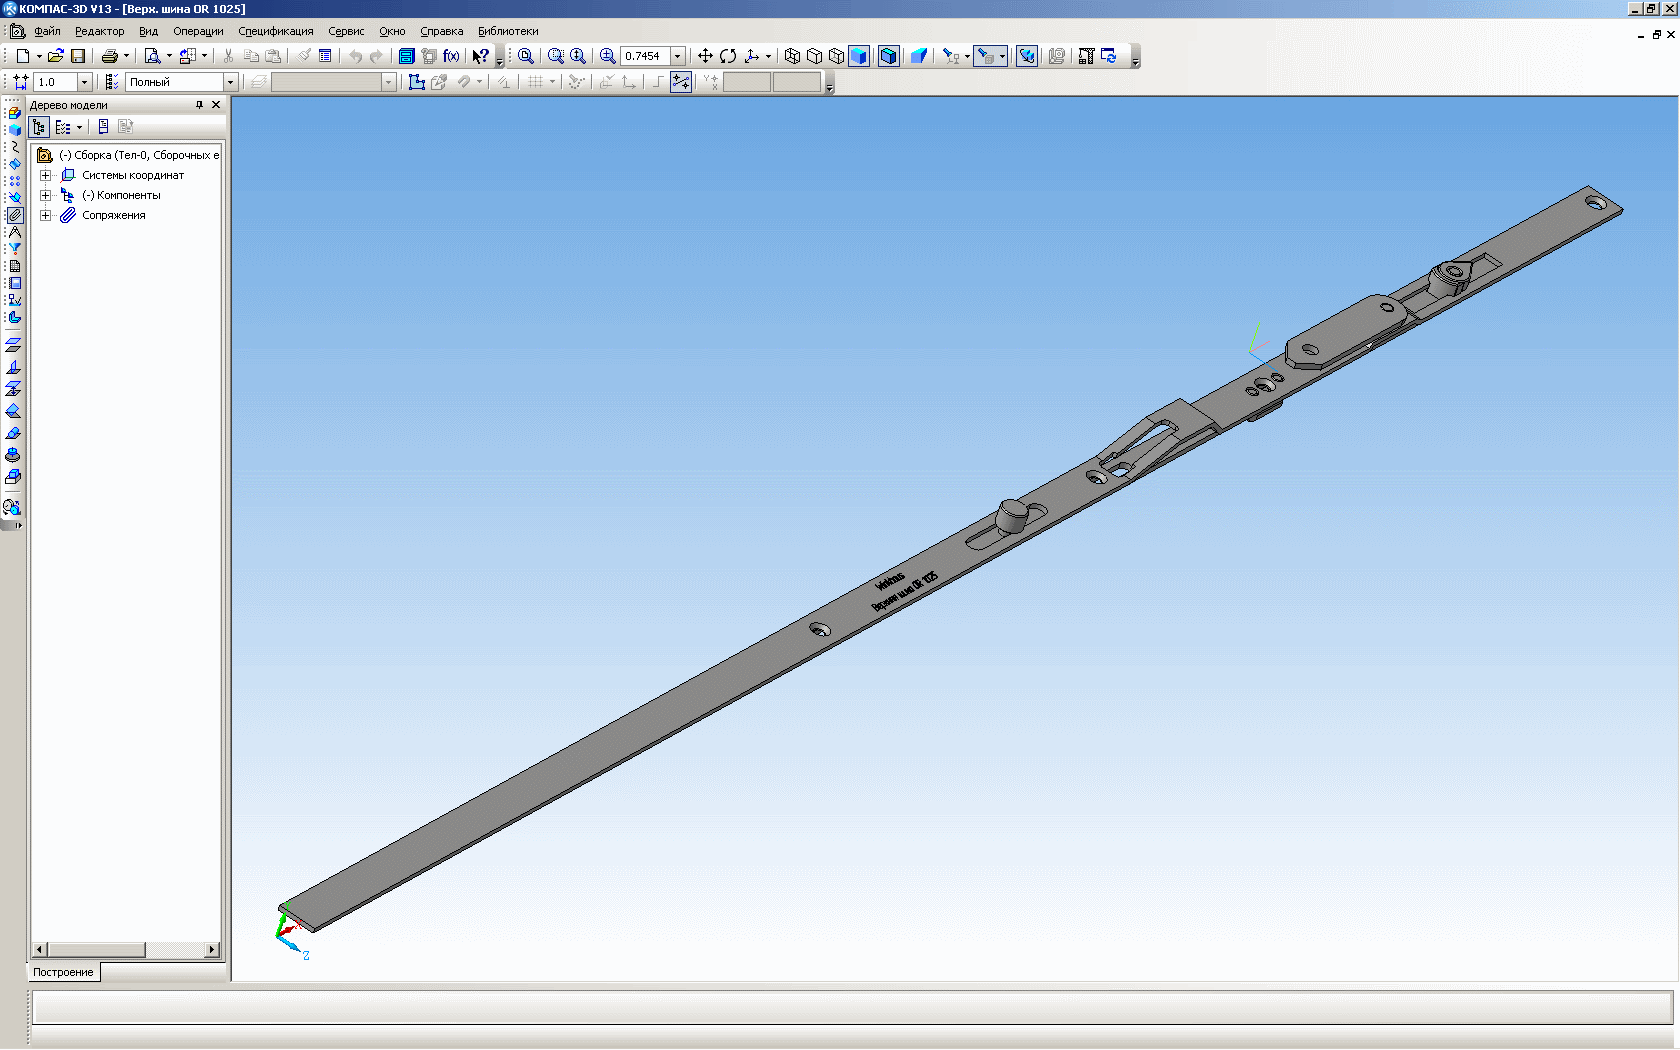Click the Measurements compass icon in sidebar
The height and width of the screenshot is (1050, 1680).
coord(15,232)
